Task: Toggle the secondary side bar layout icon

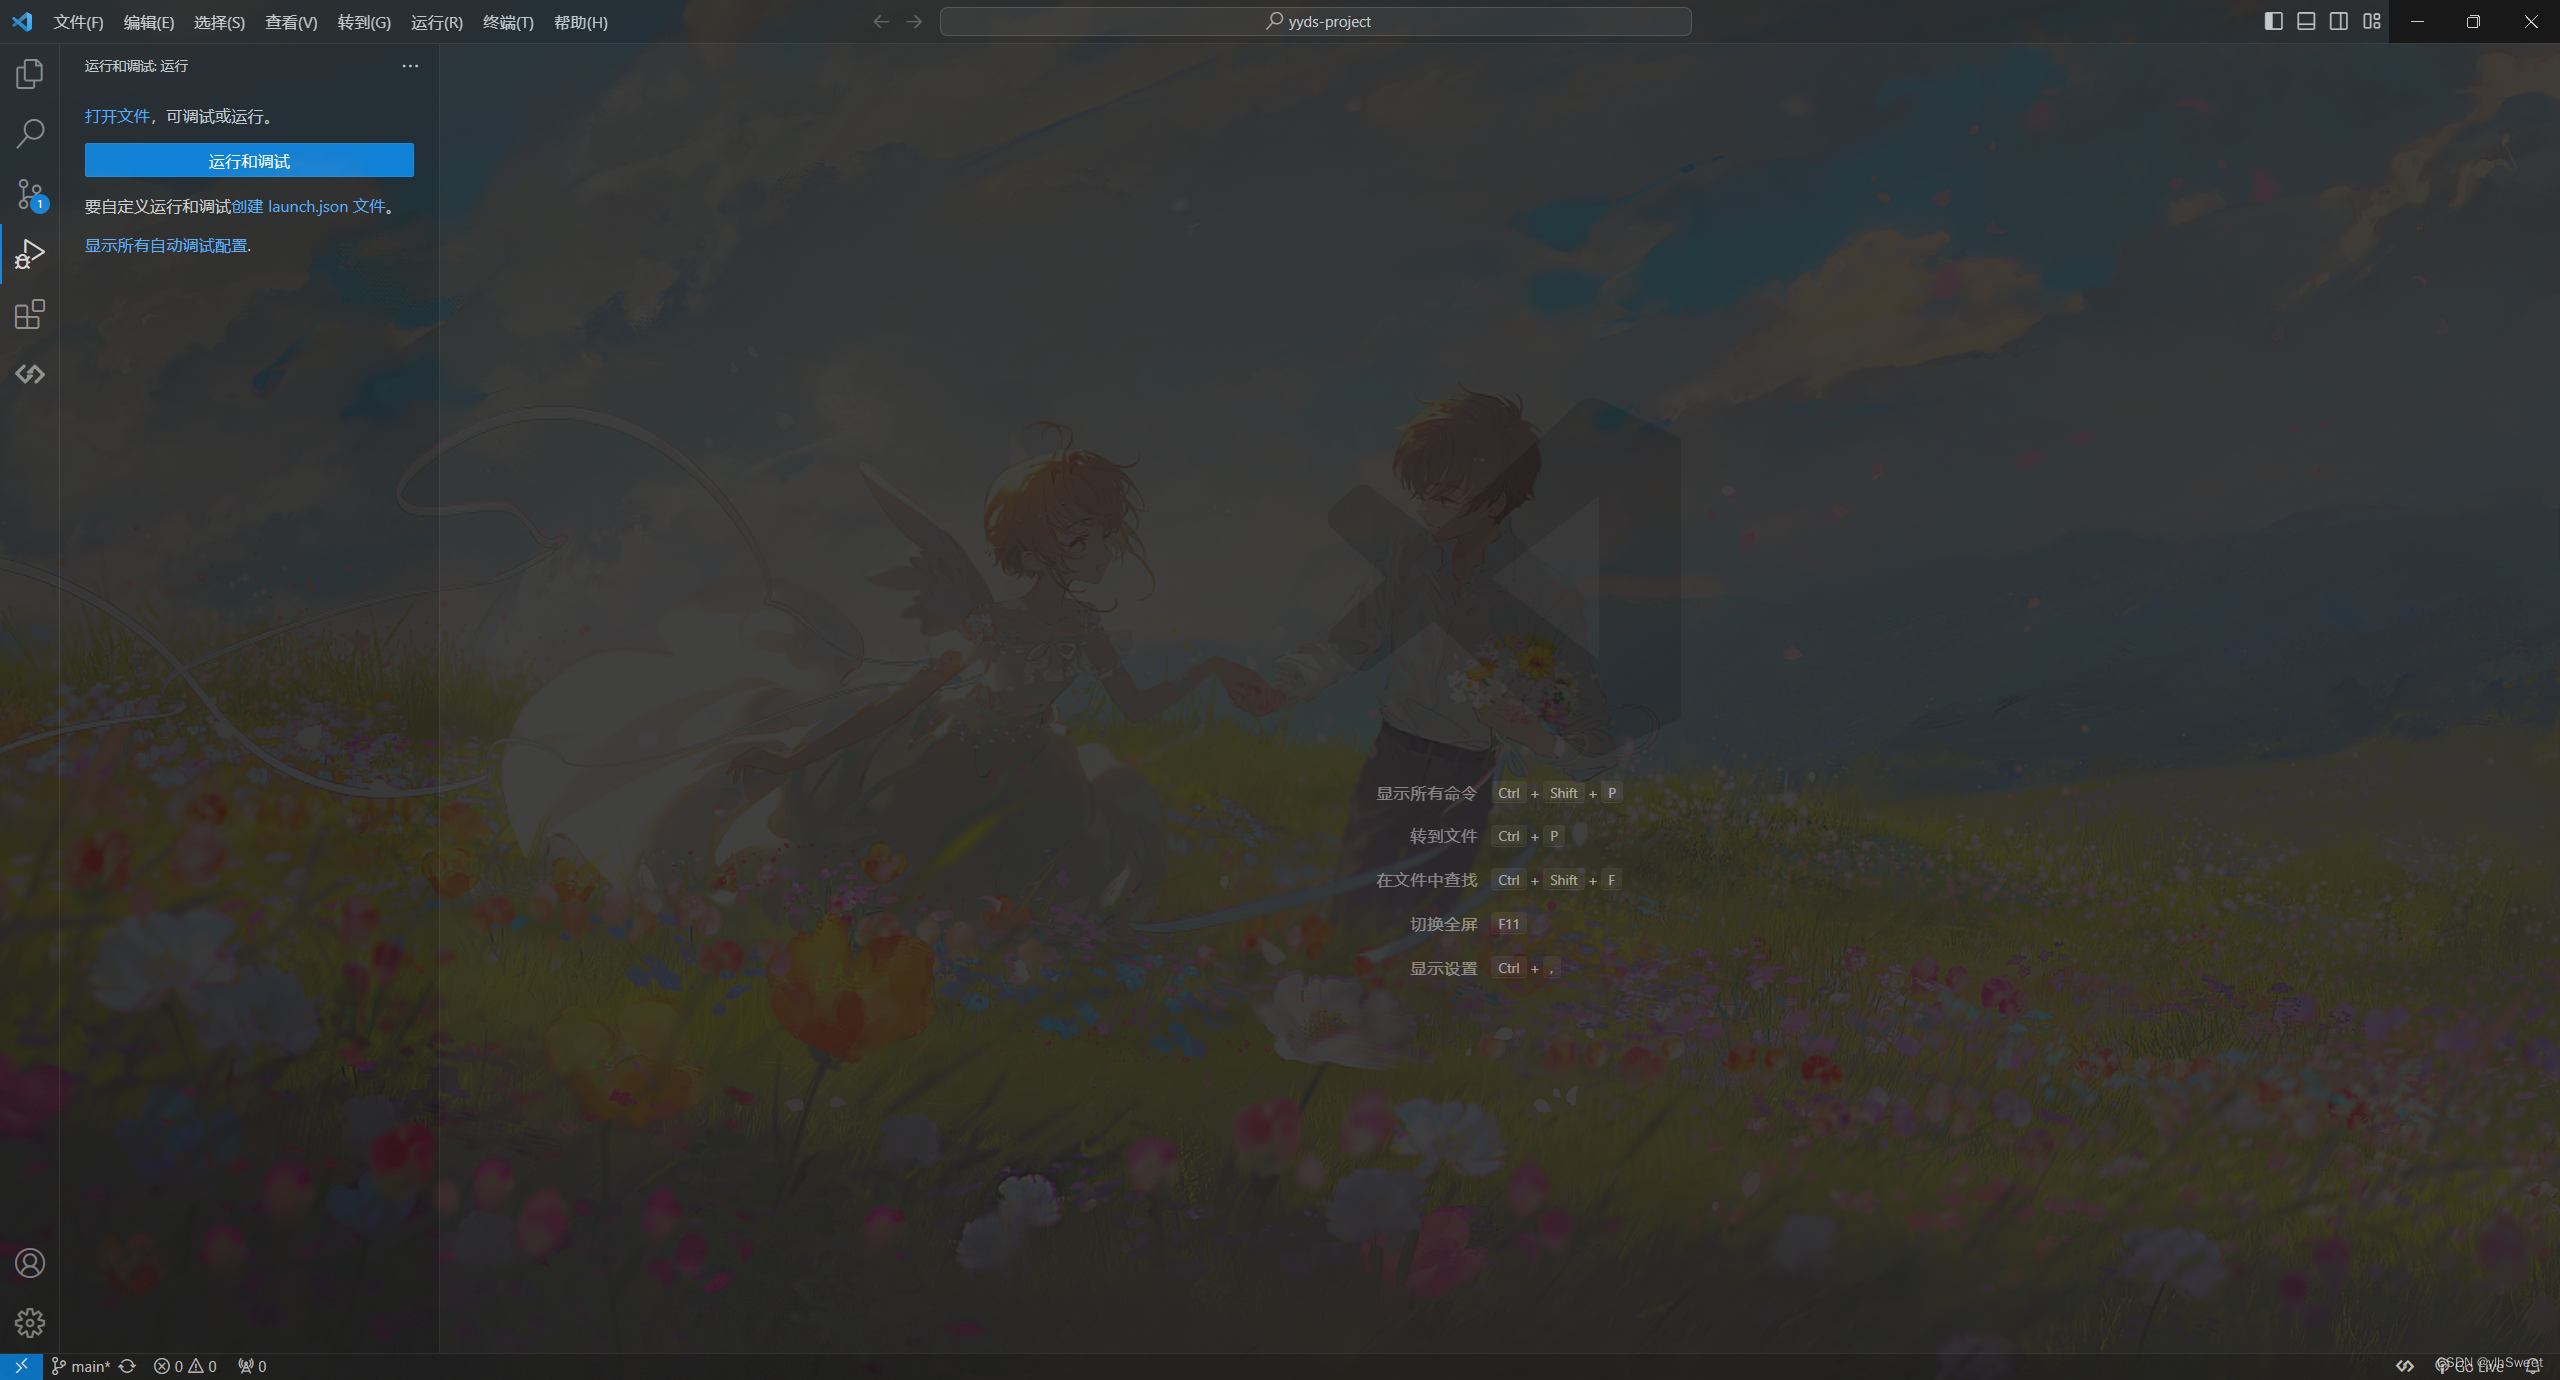Action: pyautogui.click(x=2339, y=21)
